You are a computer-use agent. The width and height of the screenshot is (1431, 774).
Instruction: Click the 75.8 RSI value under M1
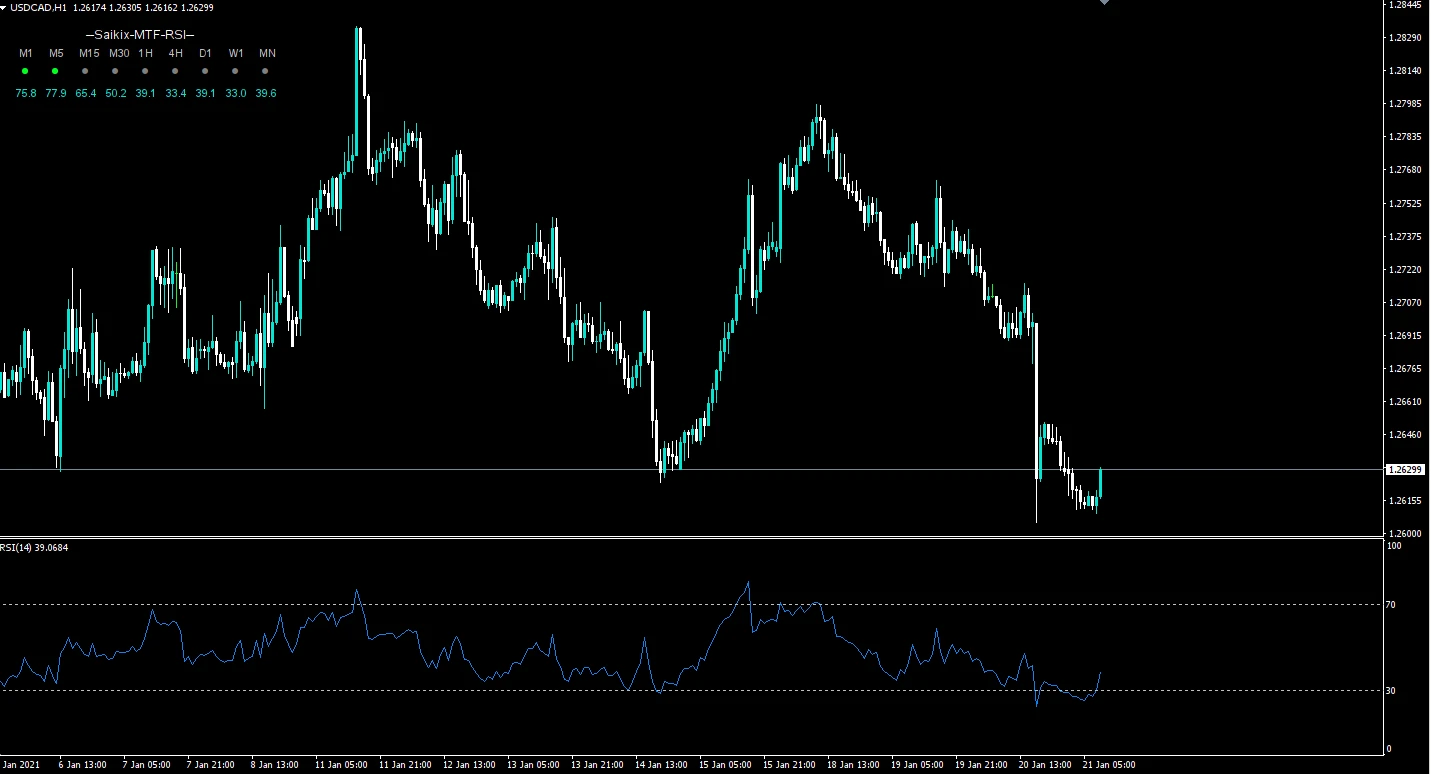[x=25, y=93]
